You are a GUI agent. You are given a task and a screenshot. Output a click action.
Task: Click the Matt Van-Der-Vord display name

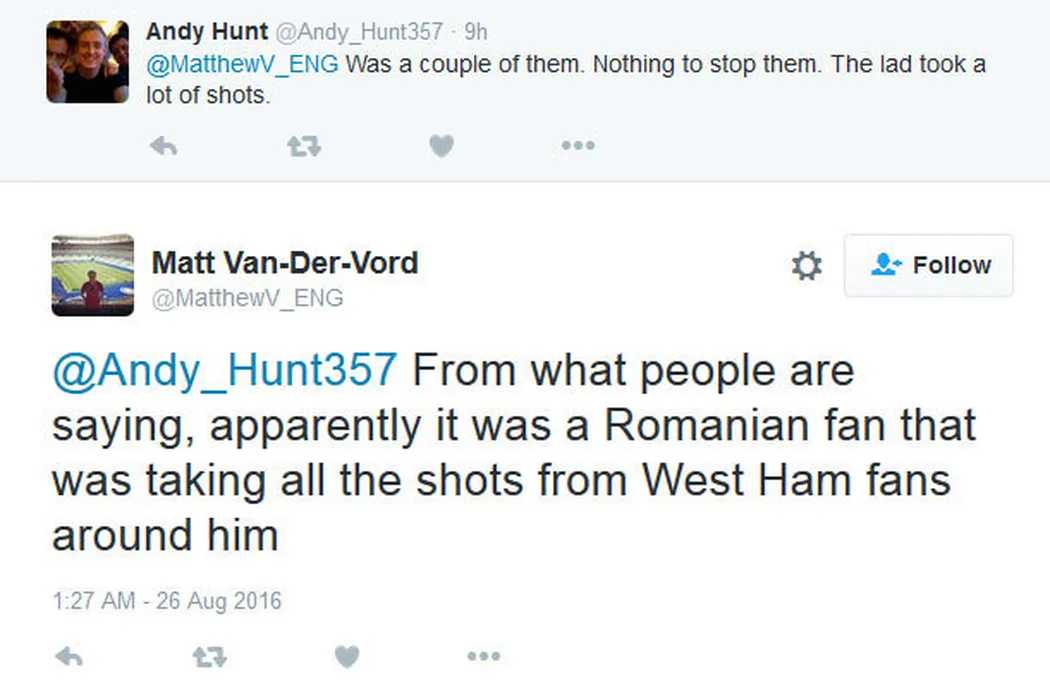(284, 263)
